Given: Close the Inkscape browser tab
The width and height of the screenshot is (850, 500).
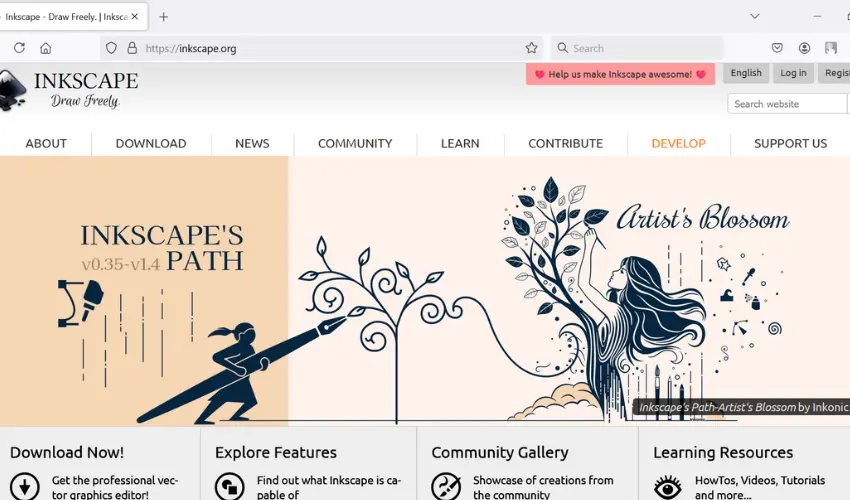Looking at the screenshot, I should click(x=135, y=17).
